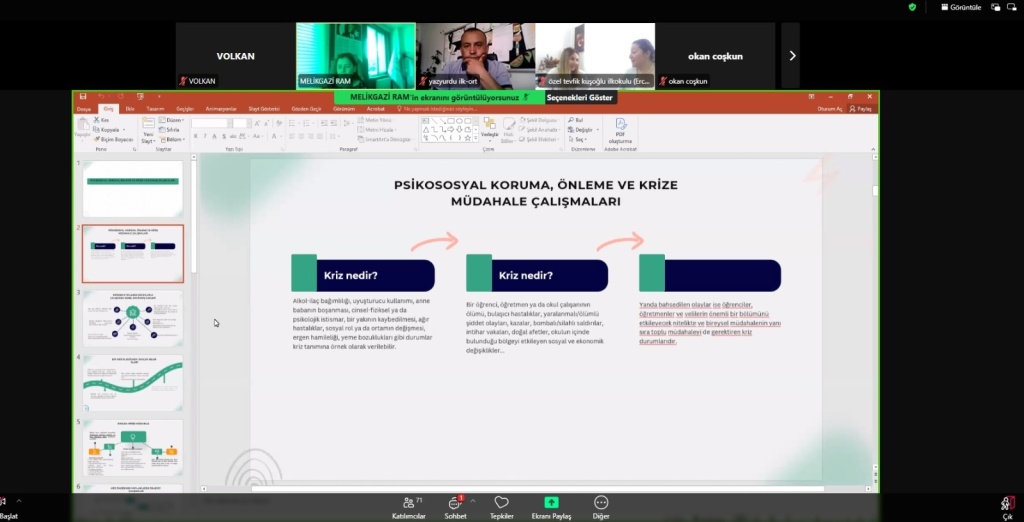Click the Paylaş share button in PowerPoint
This screenshot has width=1024, height=522.
click(860, 108)
